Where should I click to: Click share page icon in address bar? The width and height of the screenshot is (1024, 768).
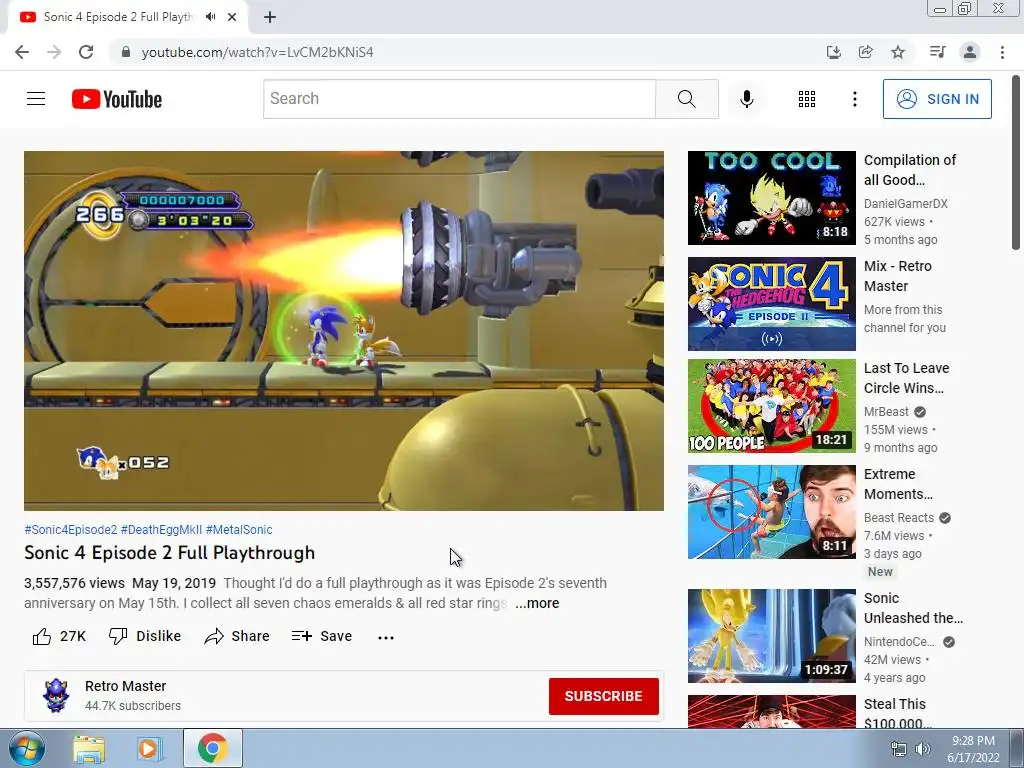coord(865,52)
